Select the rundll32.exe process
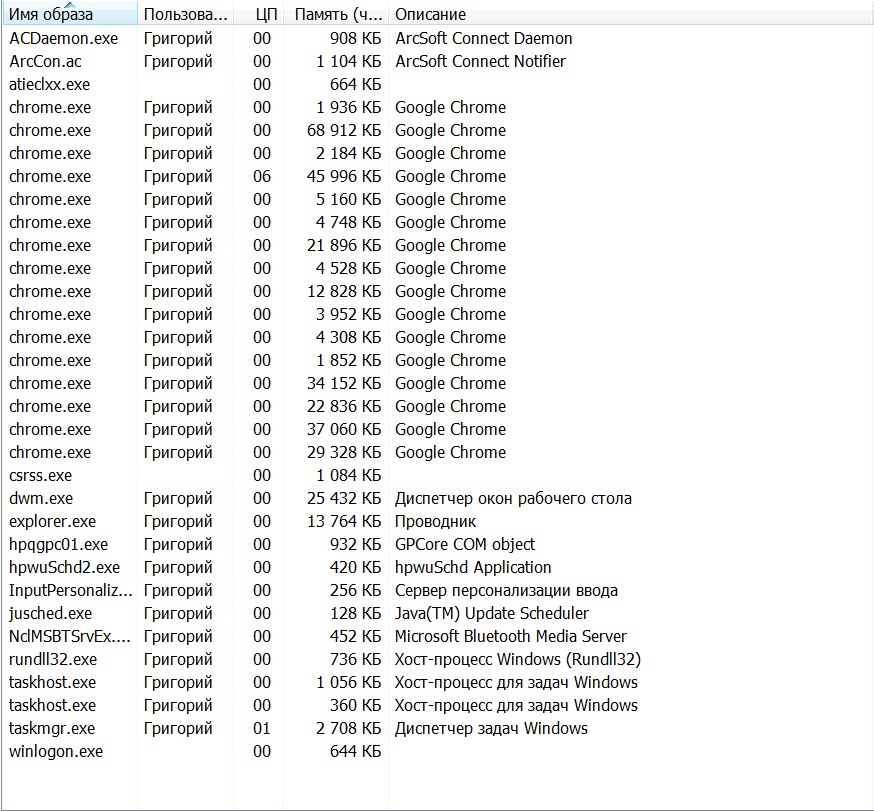This screenshot has height=811, width=874. click(53, 659)
